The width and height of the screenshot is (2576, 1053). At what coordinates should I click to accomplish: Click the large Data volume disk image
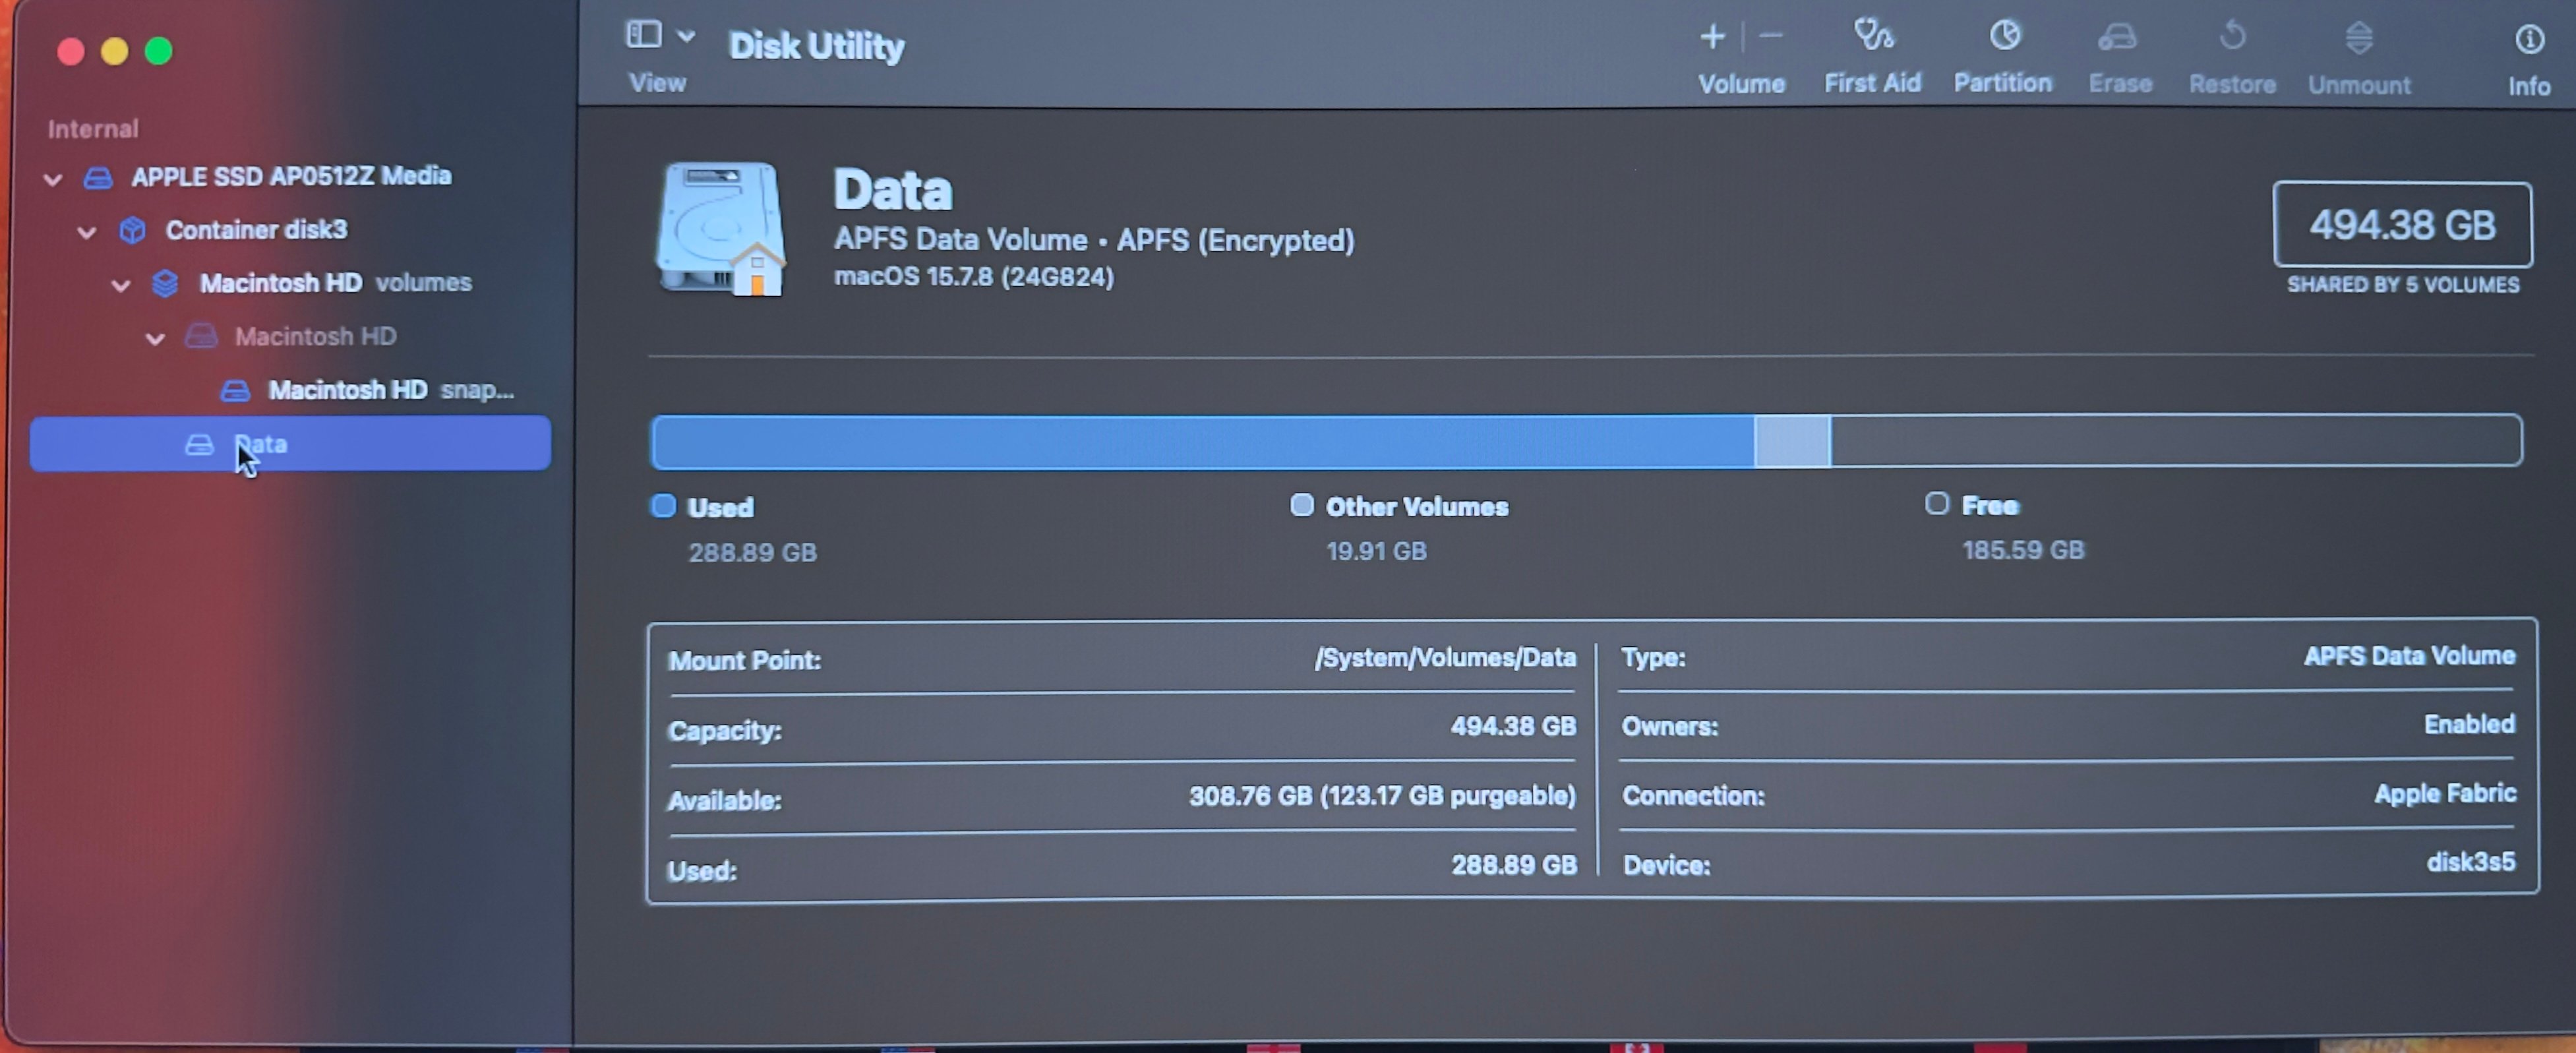(720, 229)
